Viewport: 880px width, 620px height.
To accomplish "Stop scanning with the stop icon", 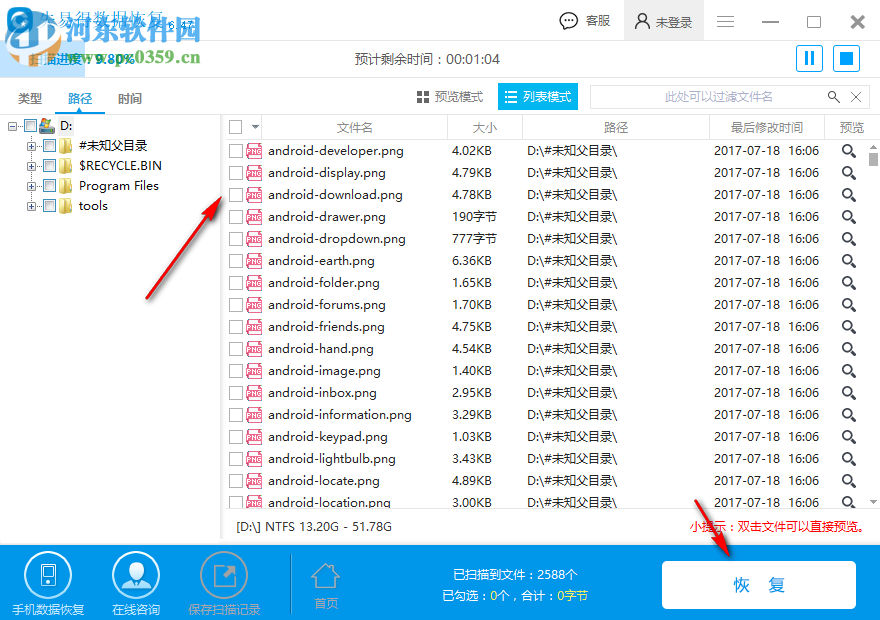I will [x=846, y=58].
